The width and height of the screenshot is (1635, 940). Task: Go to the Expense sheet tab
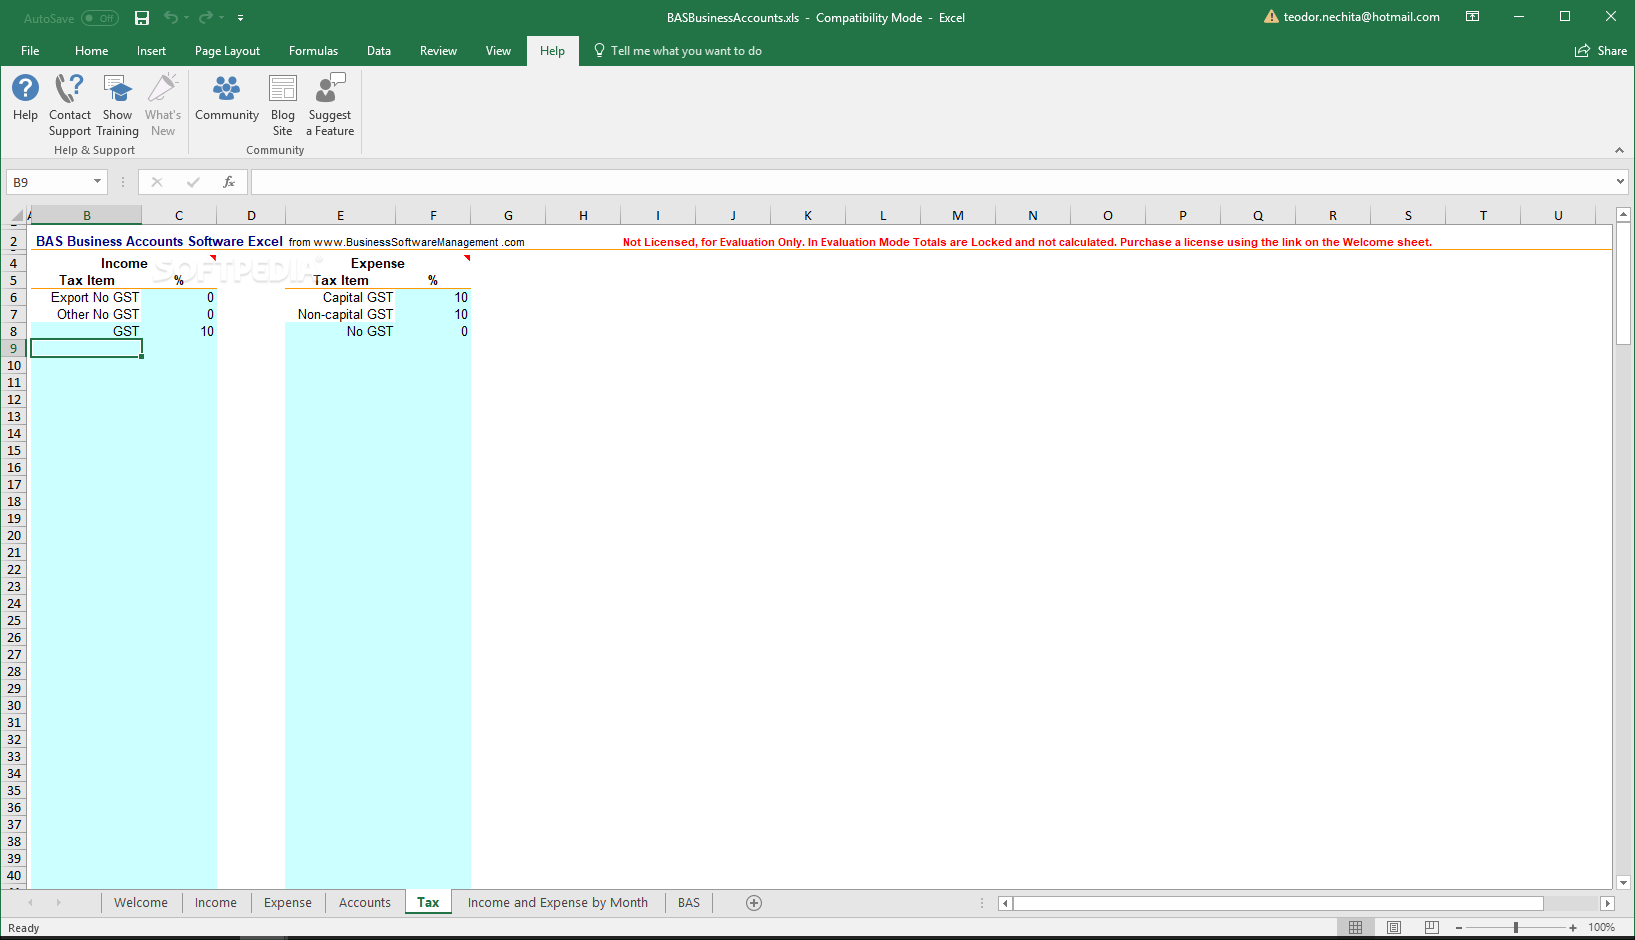click(x=288, y=903)
